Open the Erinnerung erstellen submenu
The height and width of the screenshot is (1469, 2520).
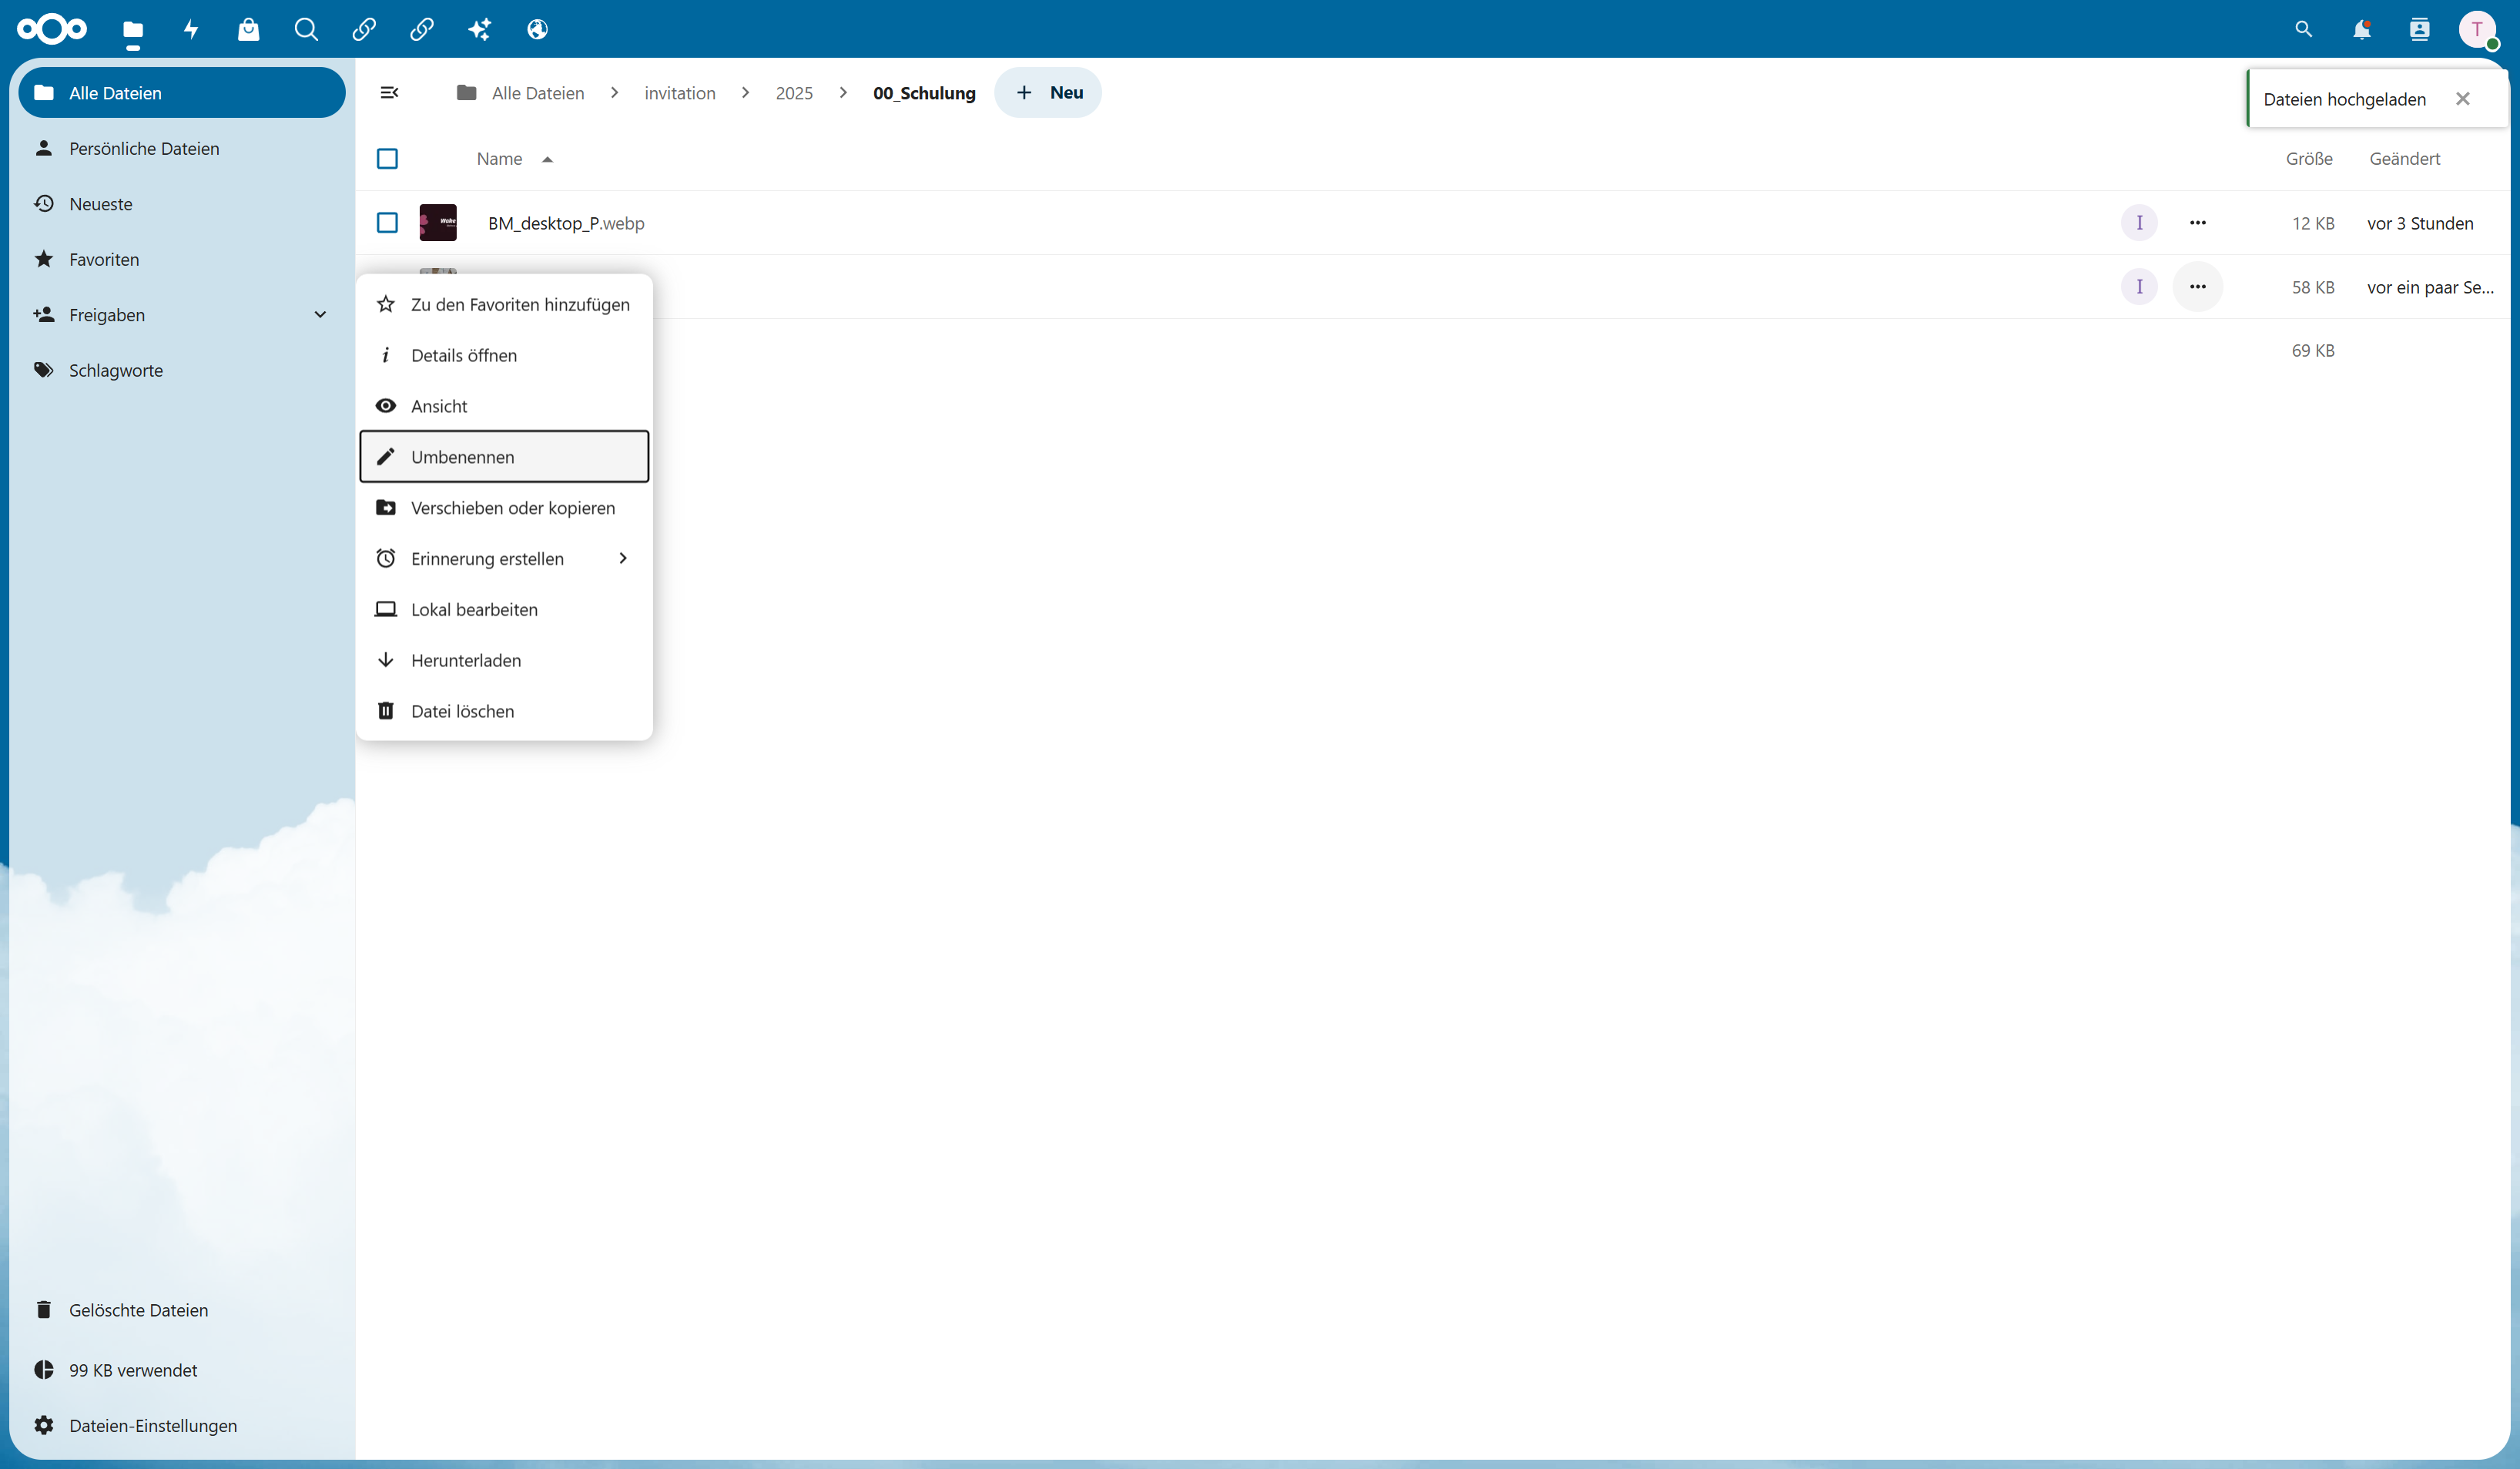pyautogui.click(x=504, y=559)
